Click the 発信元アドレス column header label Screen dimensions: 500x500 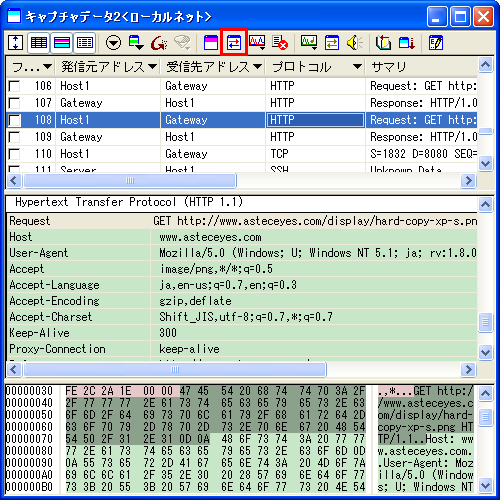pyautogui.click(x=103, y=67)
